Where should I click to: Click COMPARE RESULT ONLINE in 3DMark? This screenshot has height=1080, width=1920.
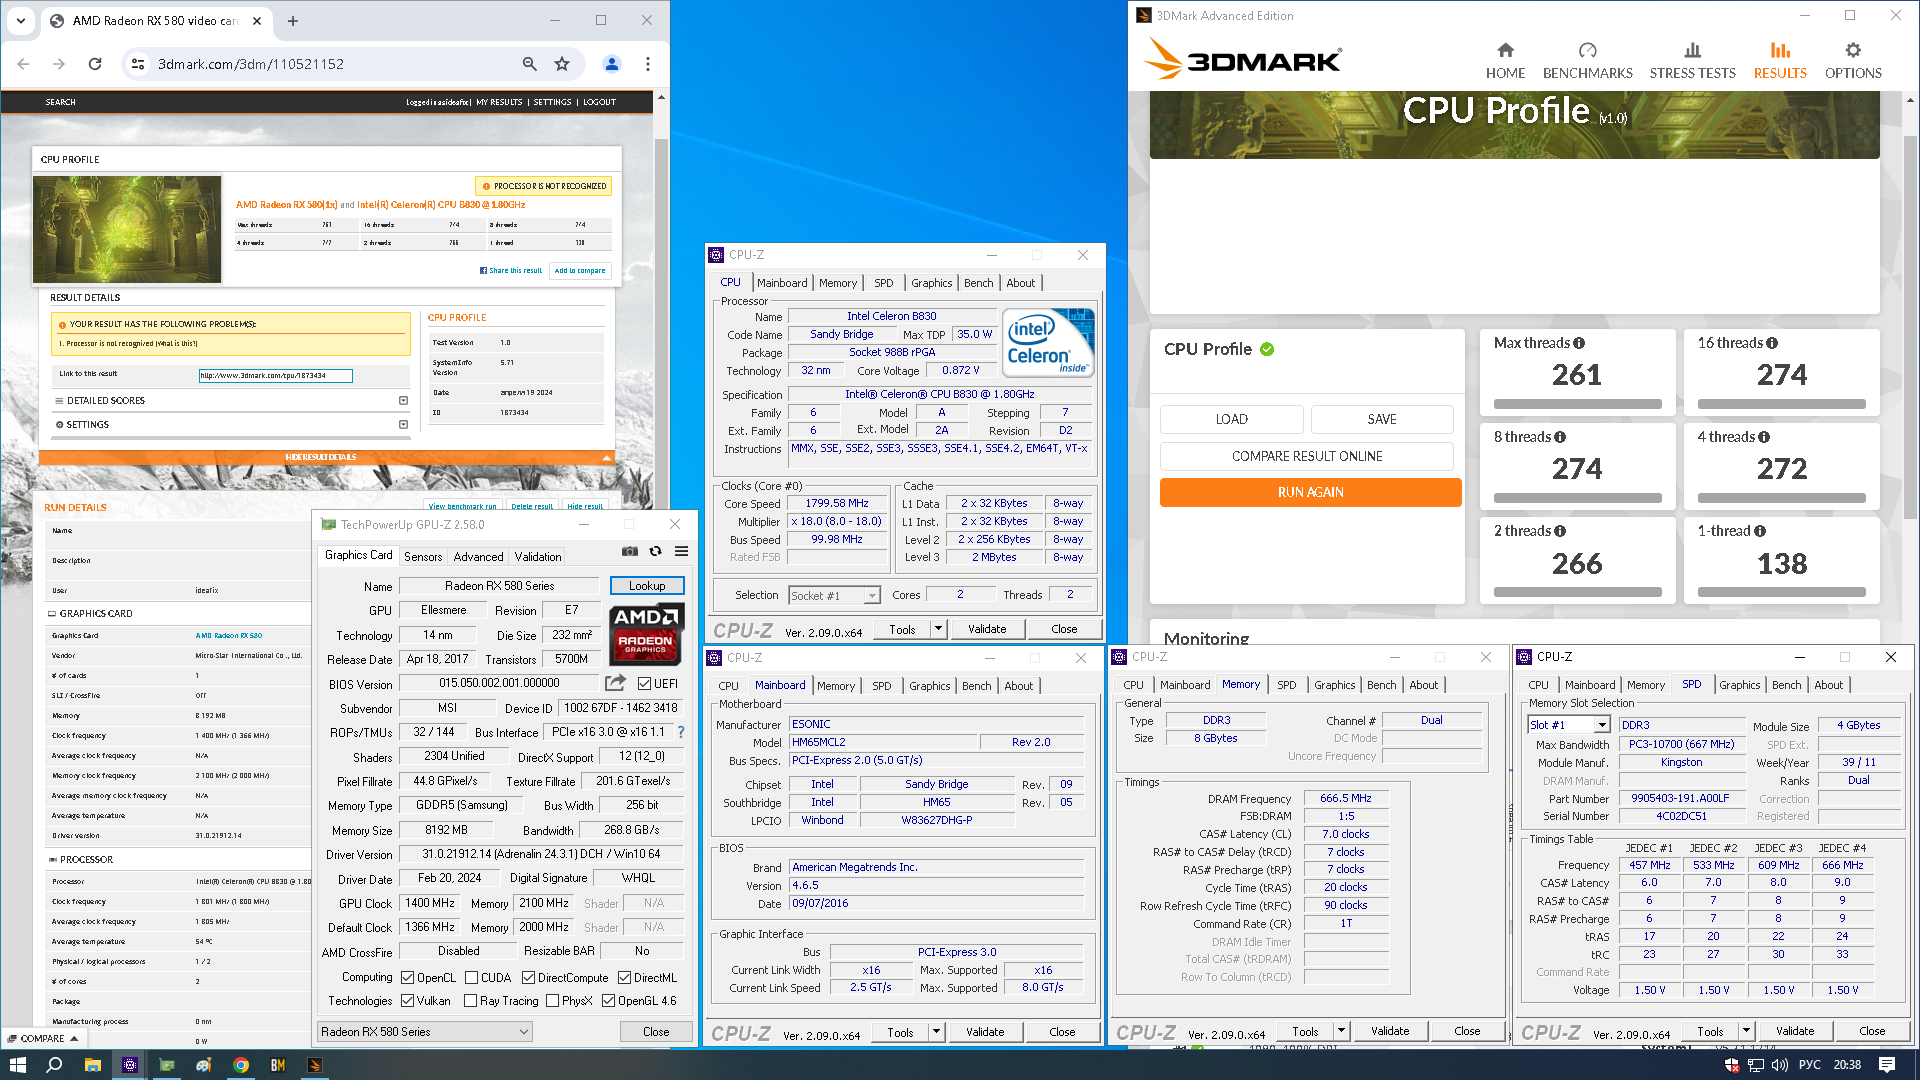1306,456
